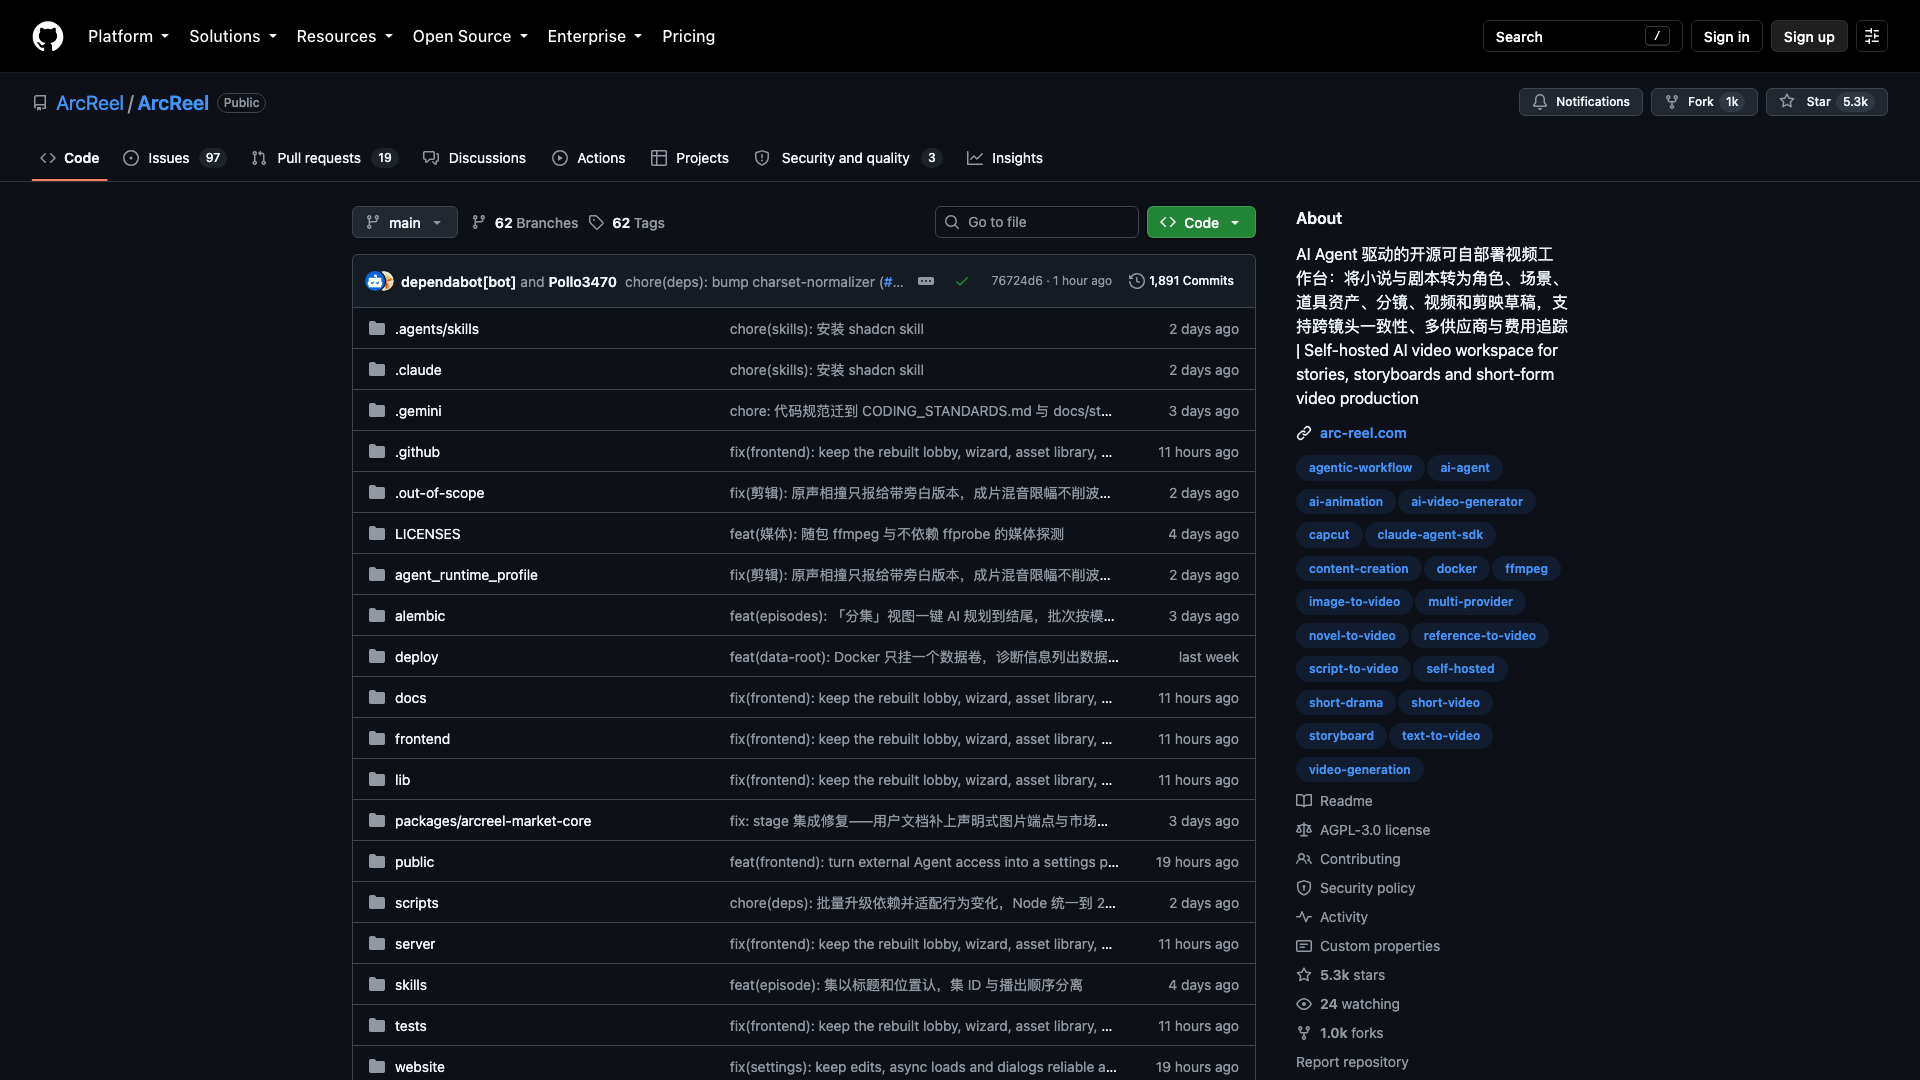
Task: Open the Actions tab
Action: pos(589,158)
